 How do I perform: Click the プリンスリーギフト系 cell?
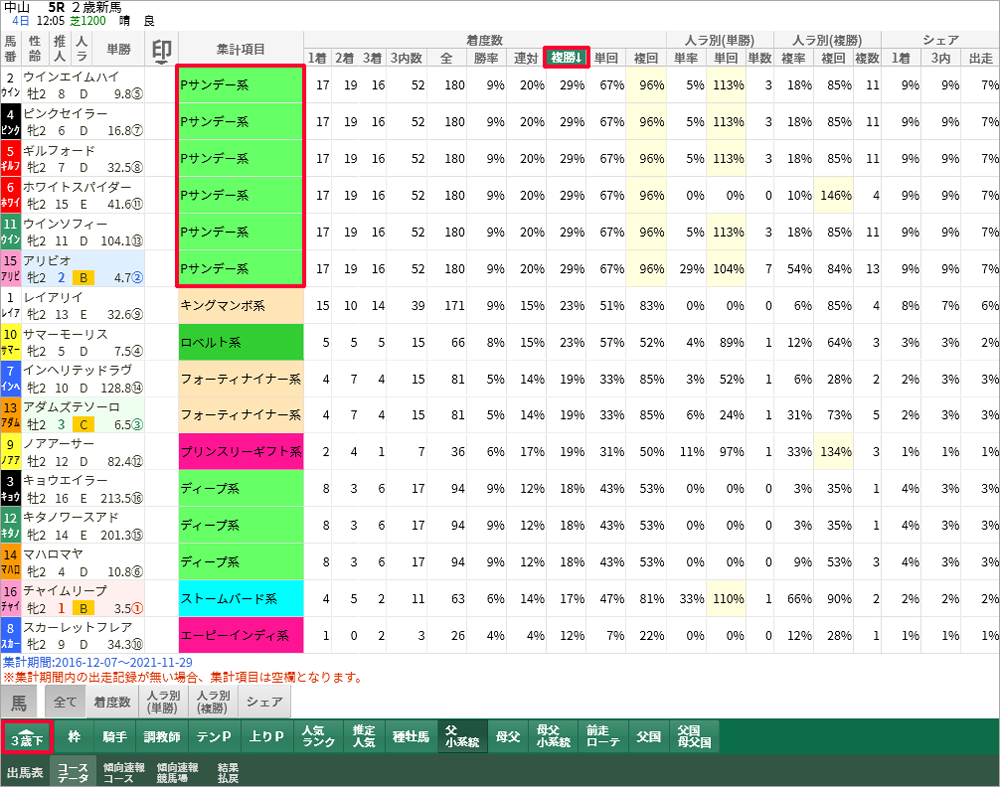(x=241, y=452)
